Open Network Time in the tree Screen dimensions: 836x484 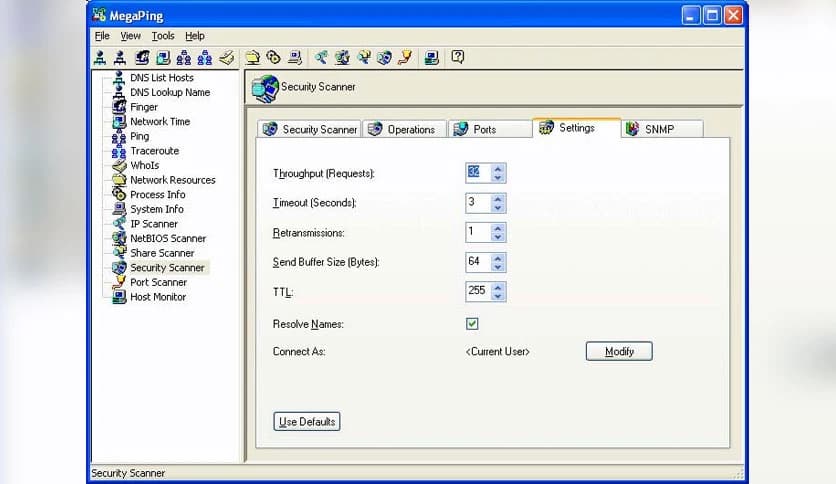coord(160,122)
